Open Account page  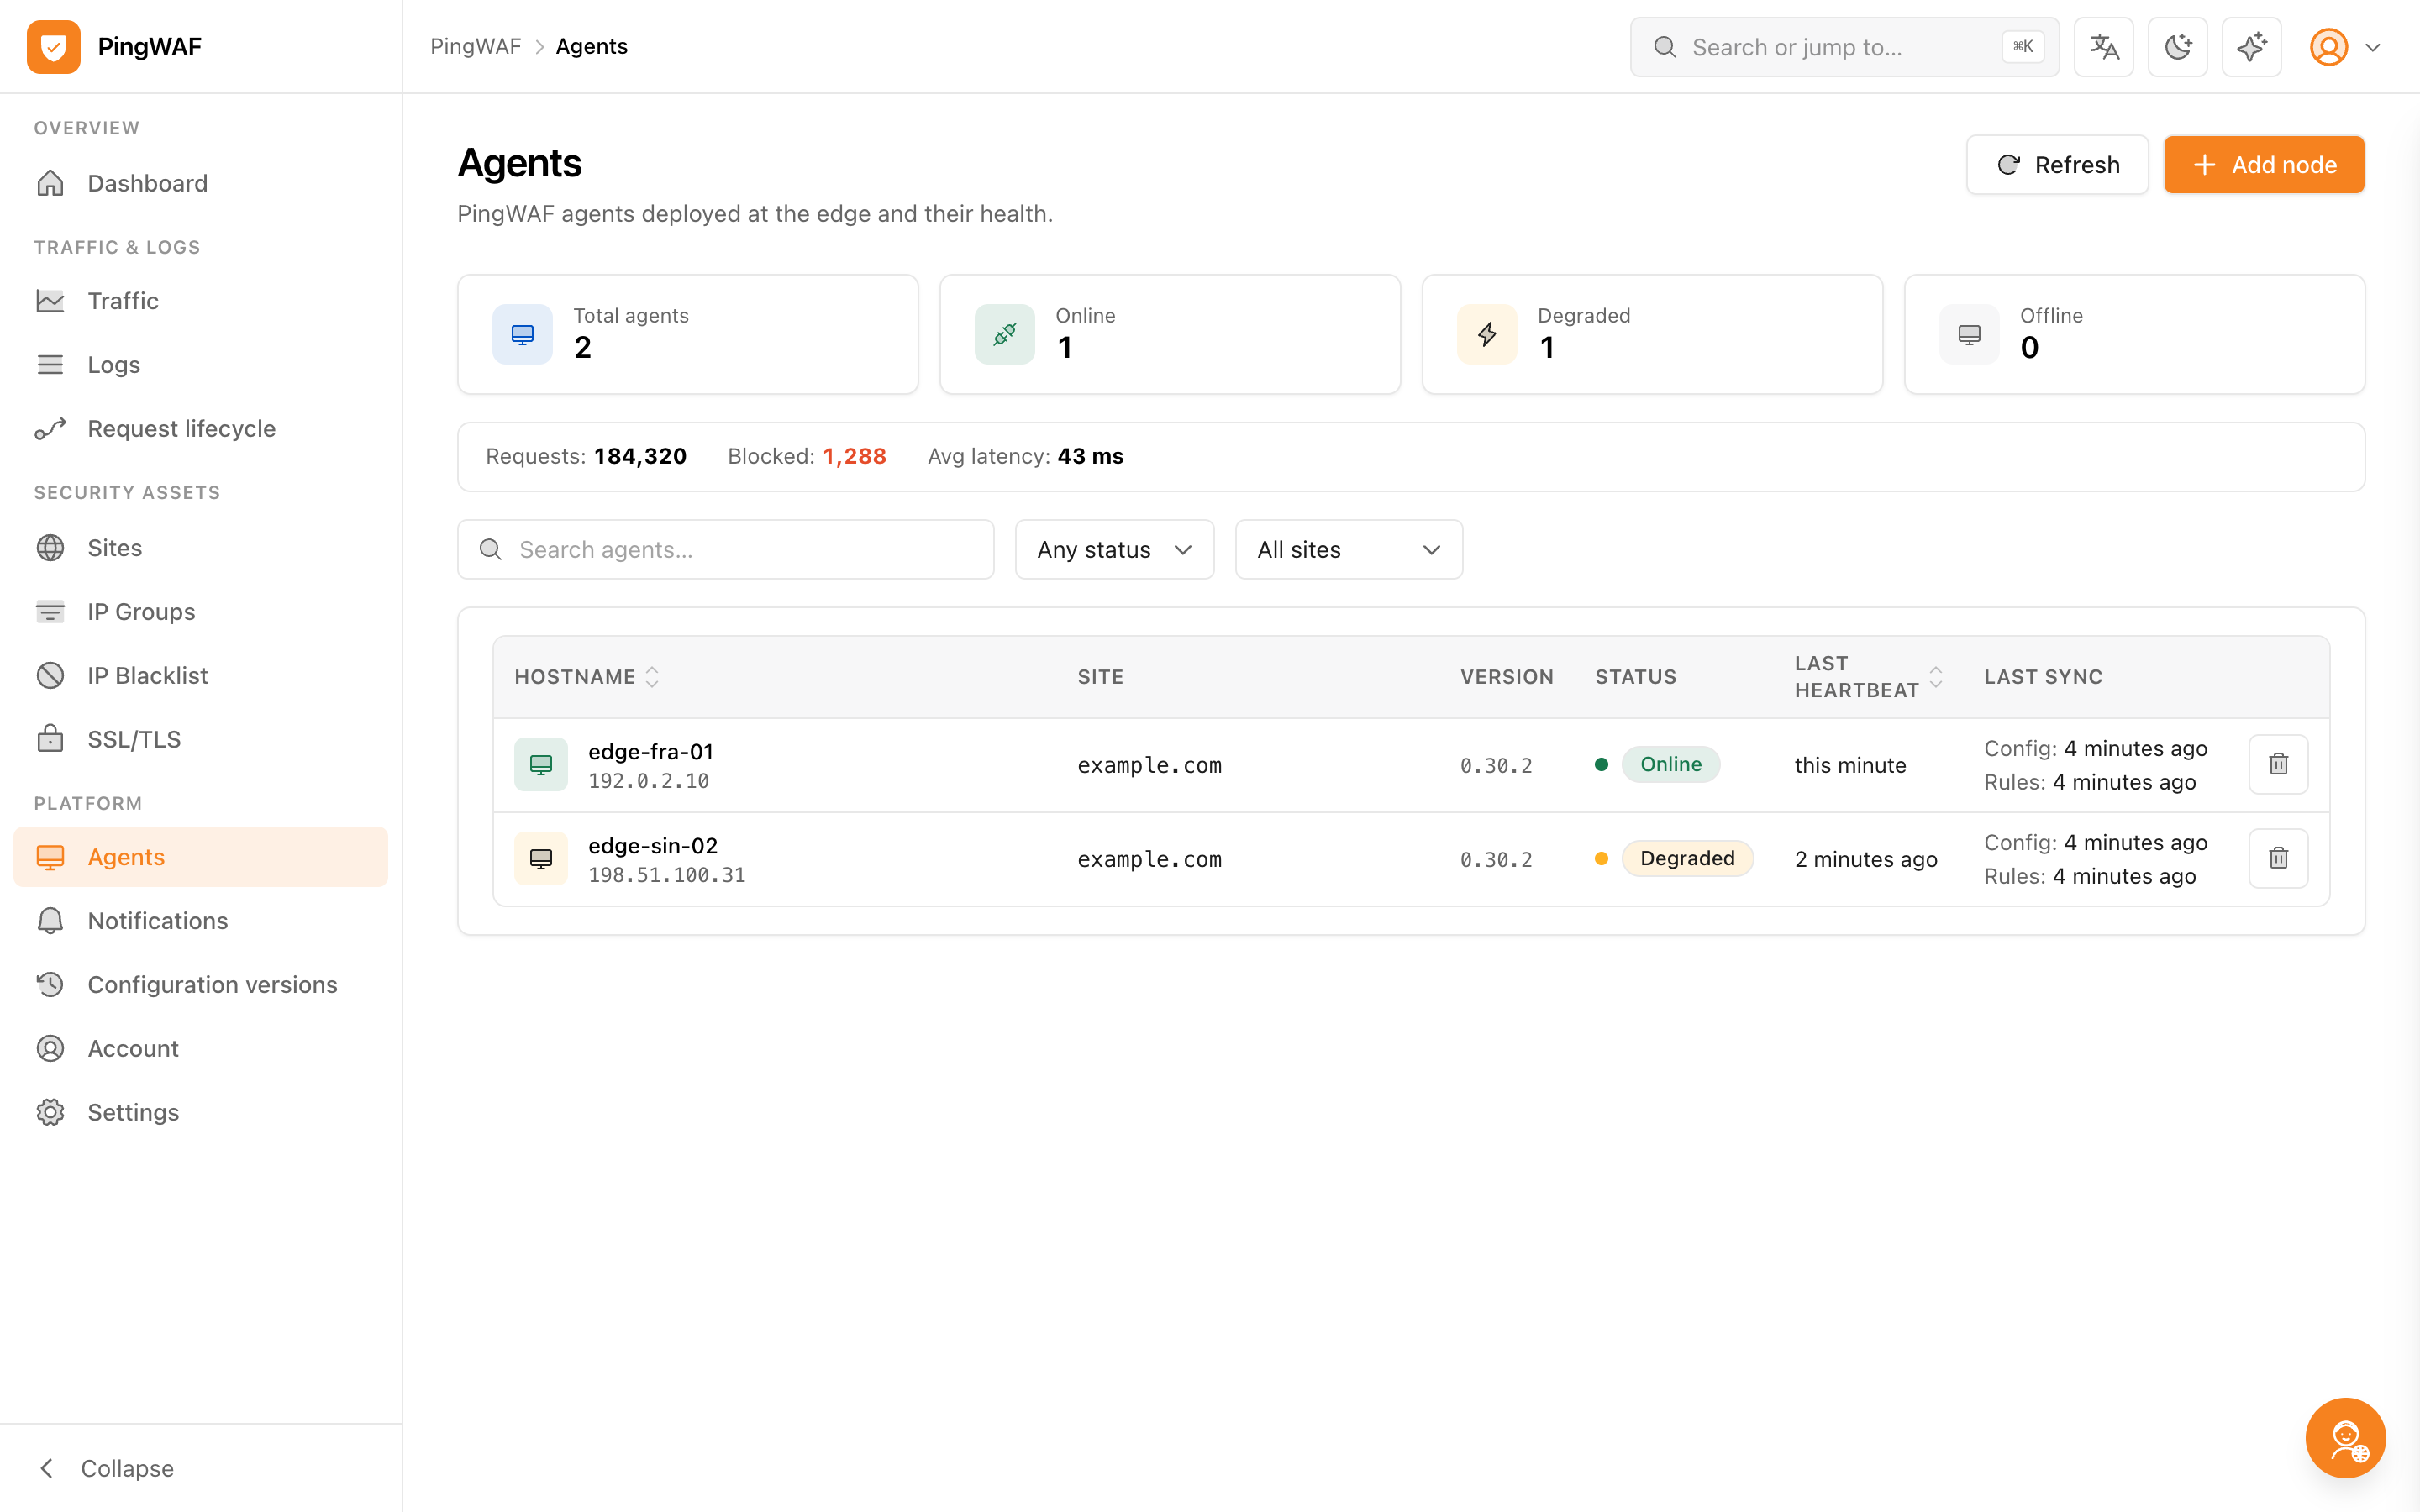[201, 1048]
